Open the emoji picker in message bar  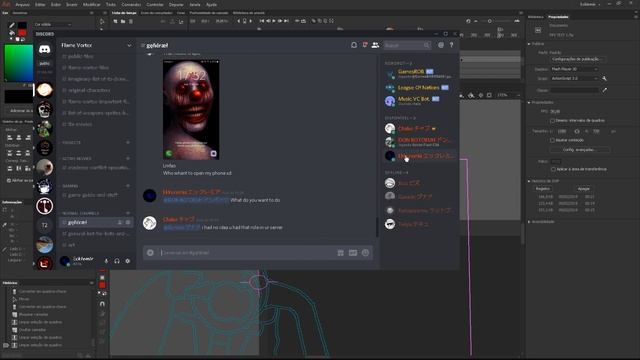click(x=365, y=253)
